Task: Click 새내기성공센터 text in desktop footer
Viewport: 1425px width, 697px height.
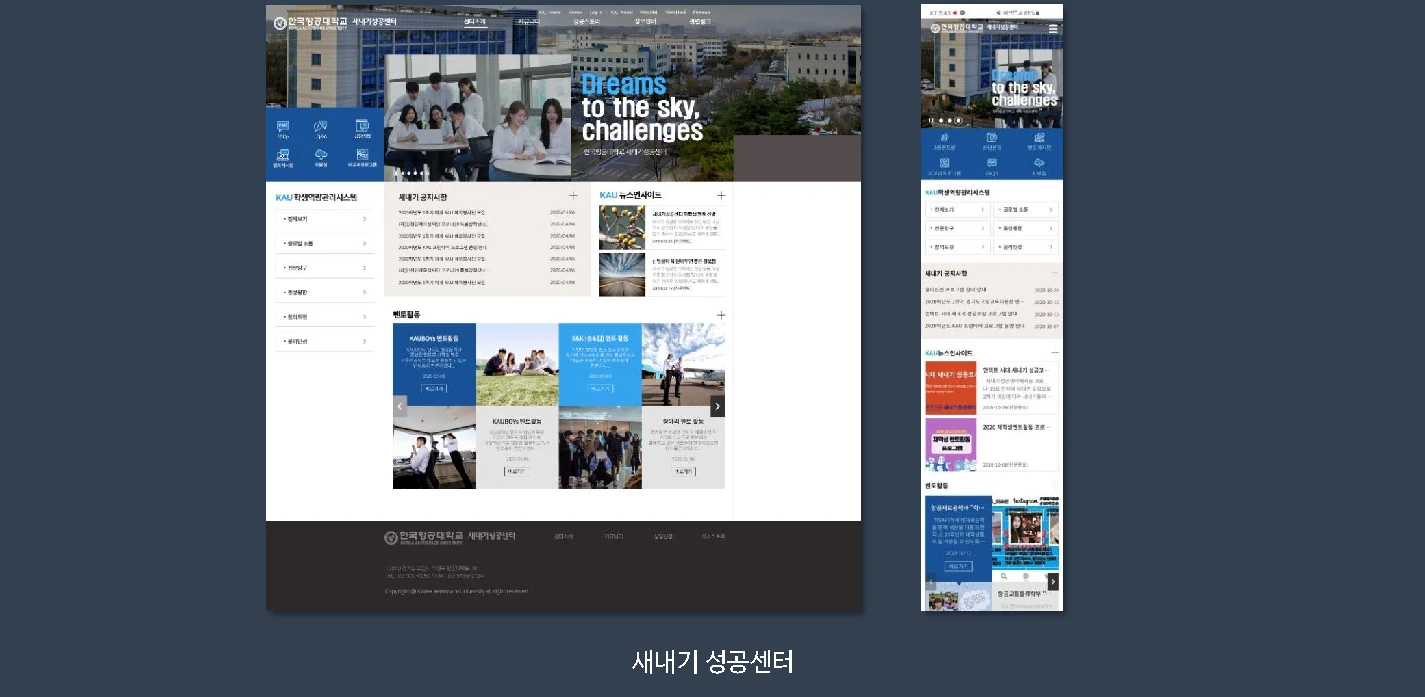Action: 492,537
